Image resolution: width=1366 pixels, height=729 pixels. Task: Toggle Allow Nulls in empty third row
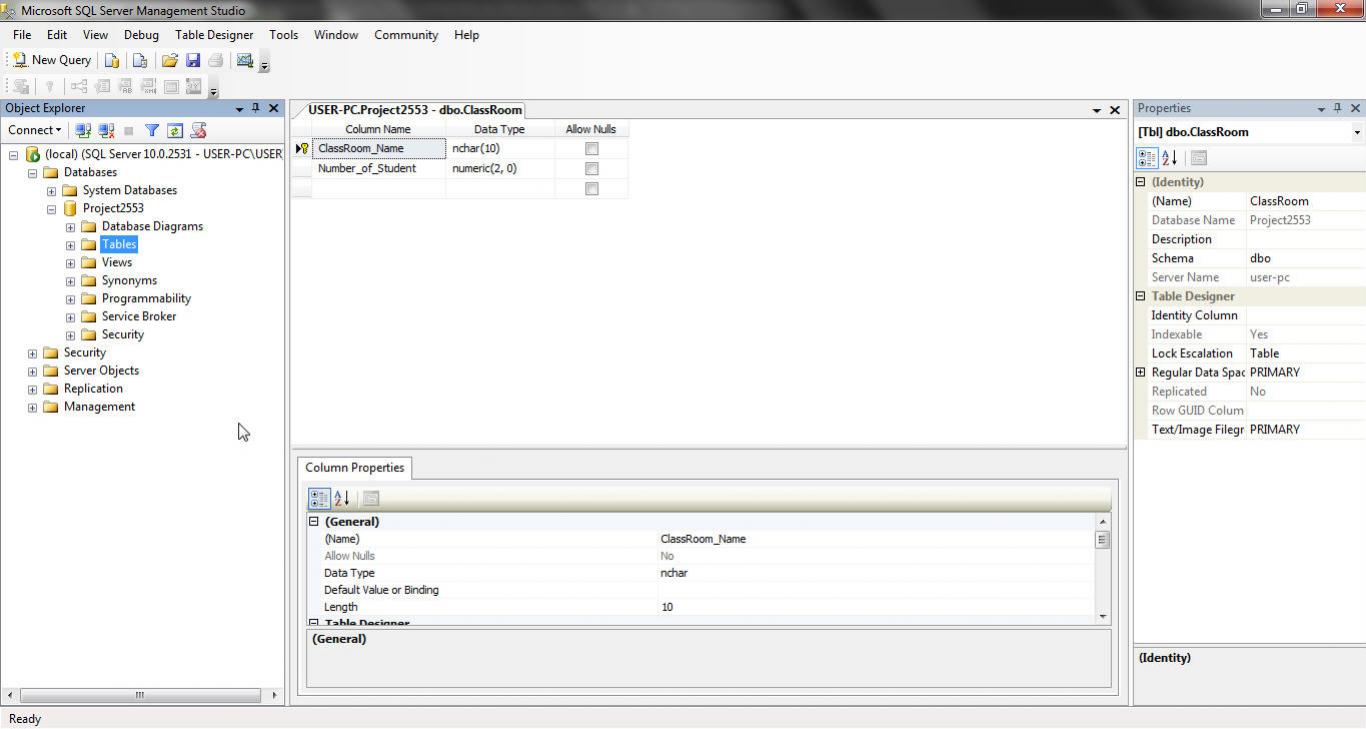coord(591,188)
